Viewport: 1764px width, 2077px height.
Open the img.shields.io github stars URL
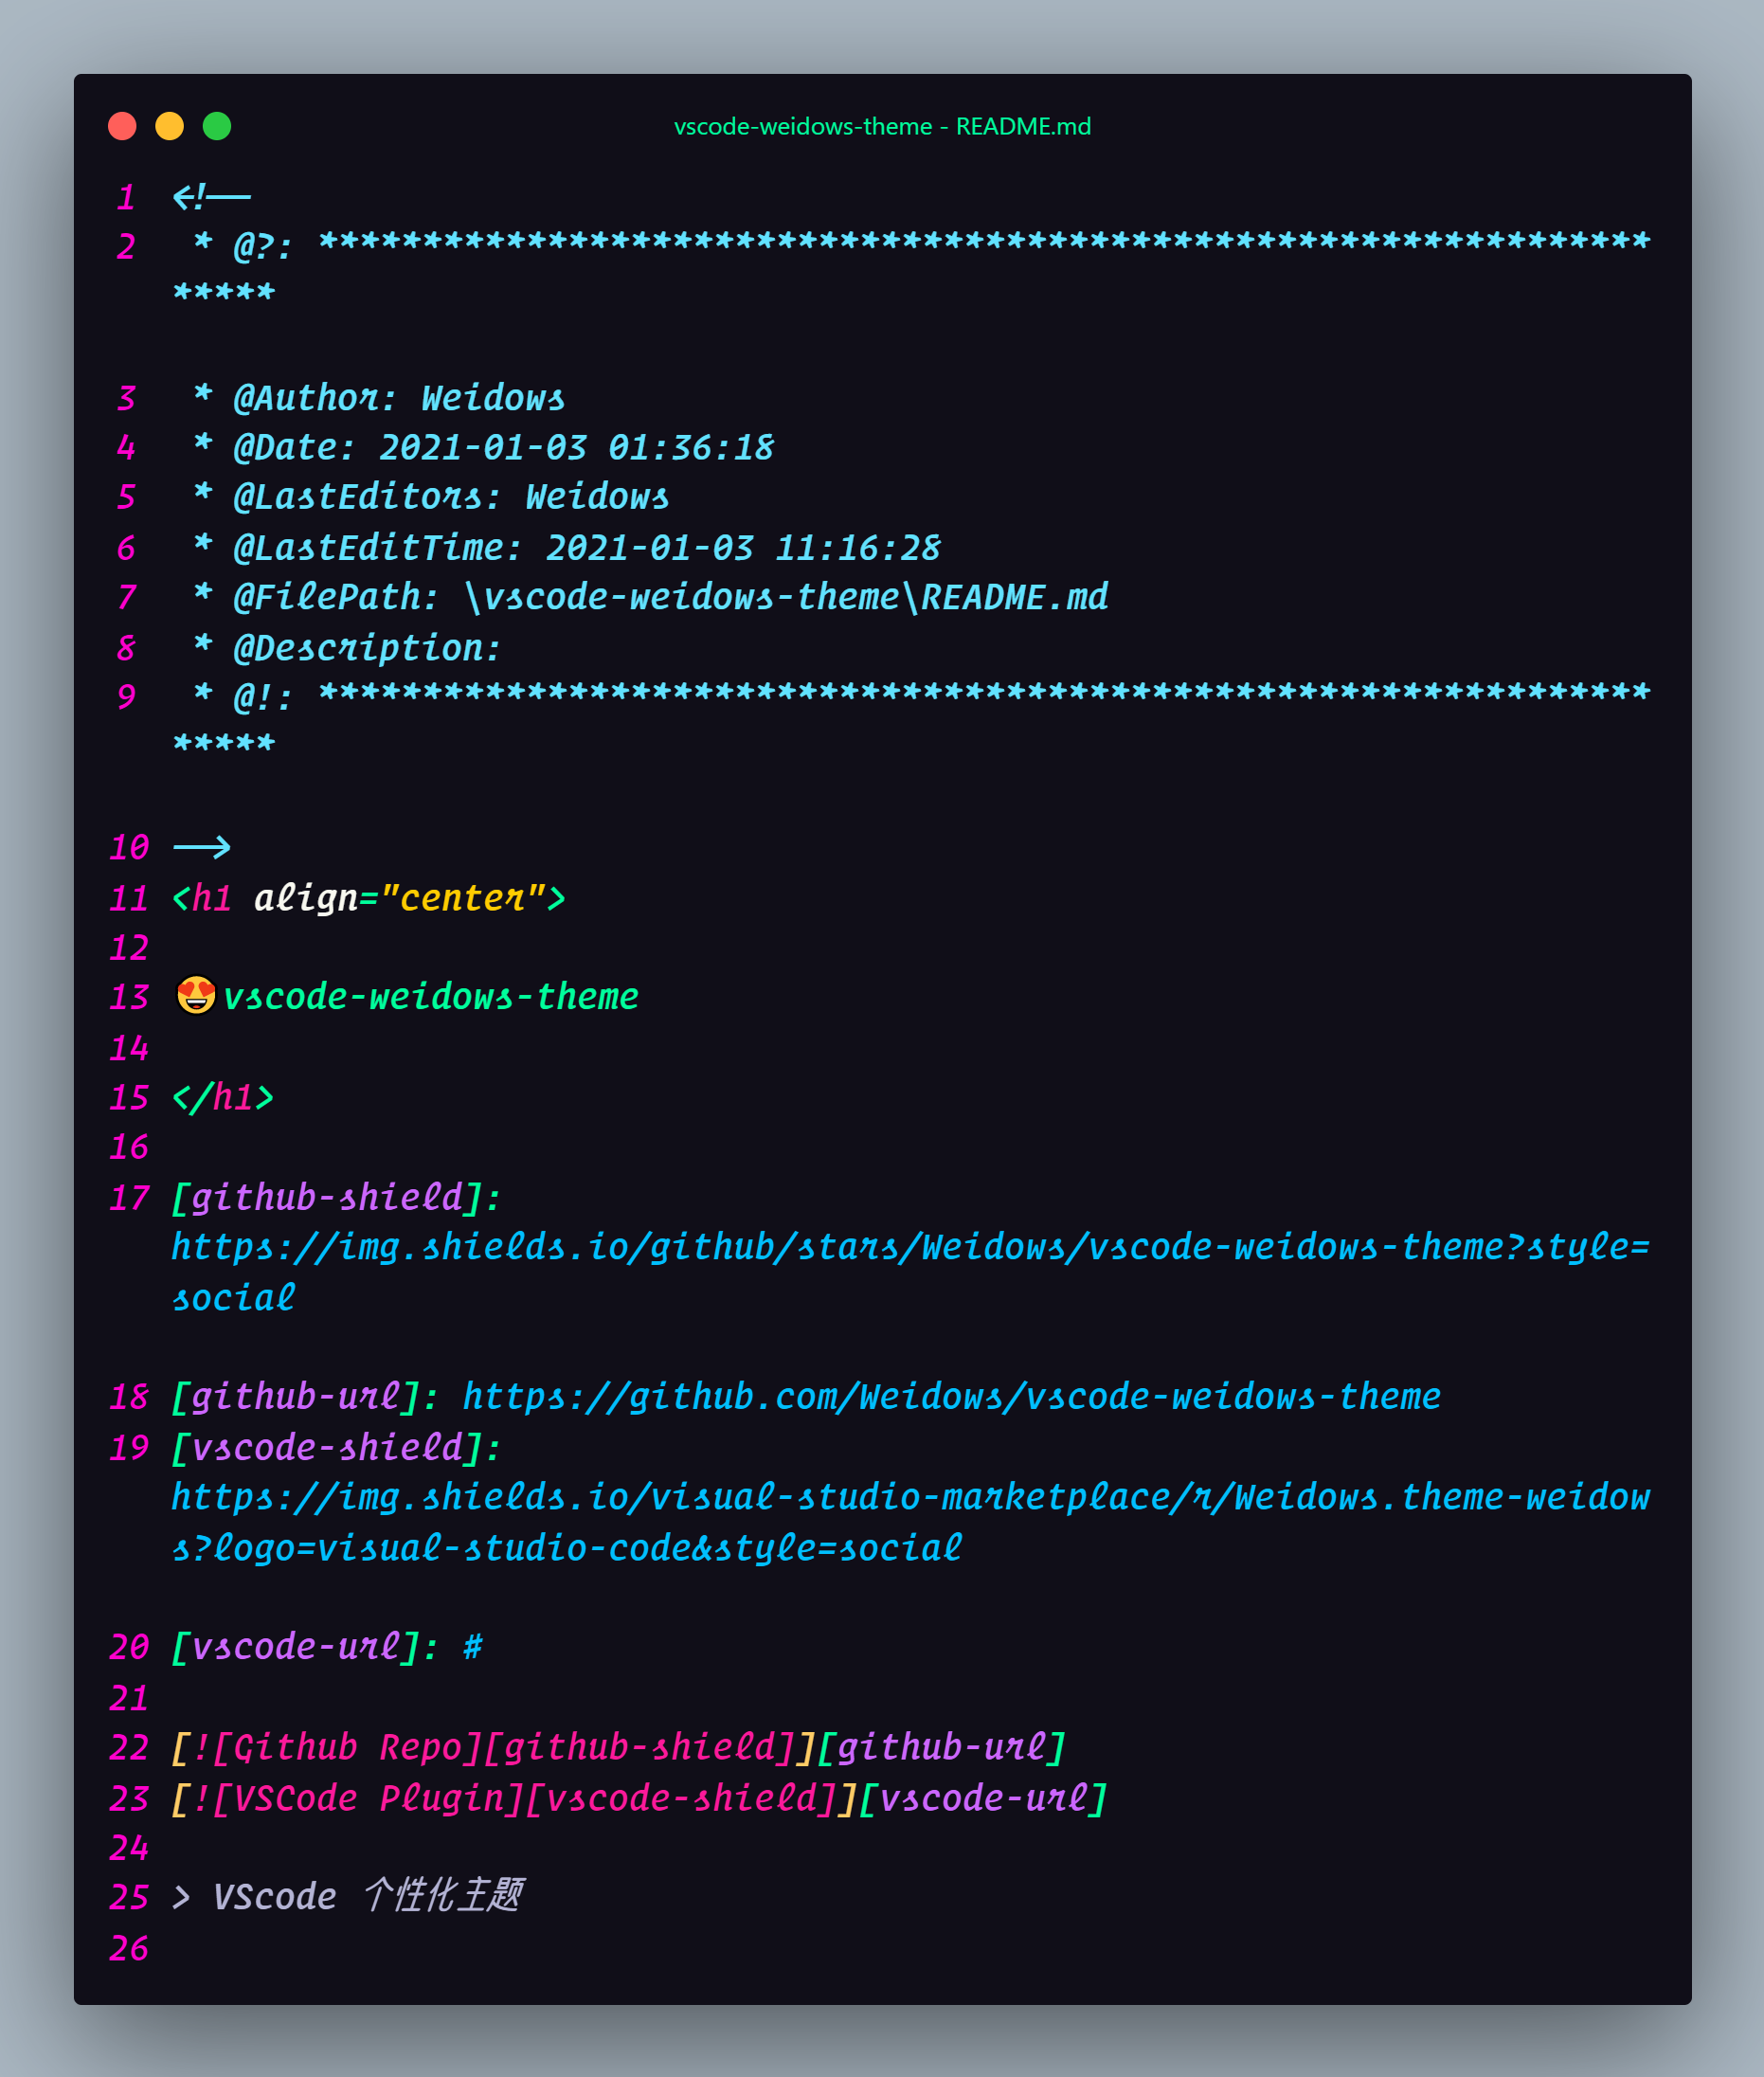(911, 1272)
